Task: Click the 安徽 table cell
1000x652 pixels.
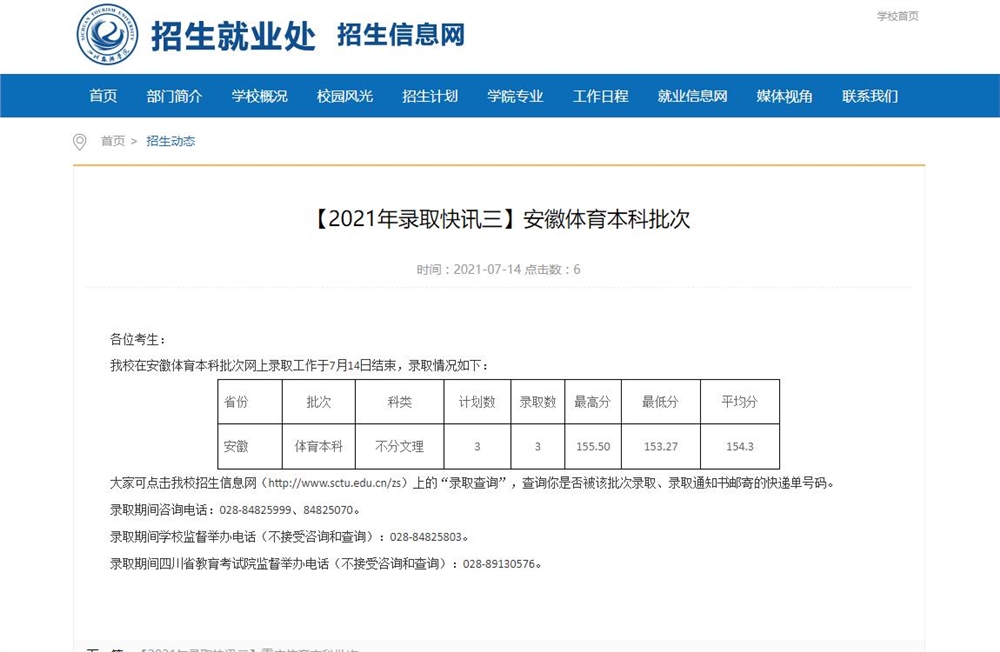Action: [x=250, y=447]
